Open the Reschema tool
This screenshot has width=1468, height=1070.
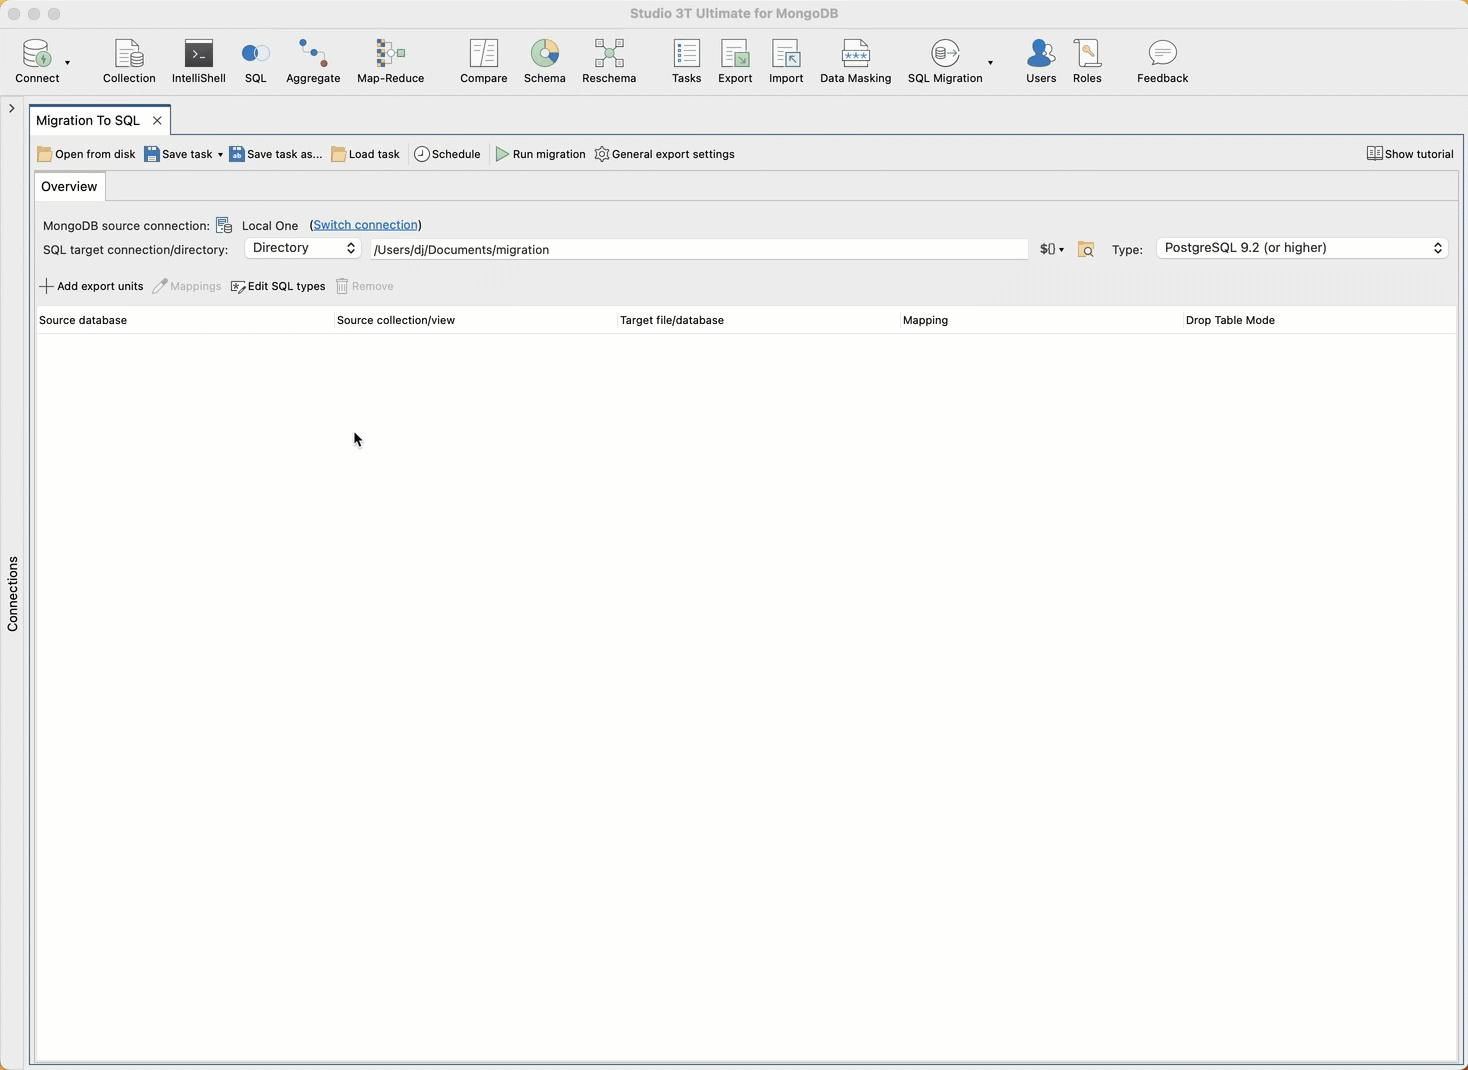tap(609, 61)
